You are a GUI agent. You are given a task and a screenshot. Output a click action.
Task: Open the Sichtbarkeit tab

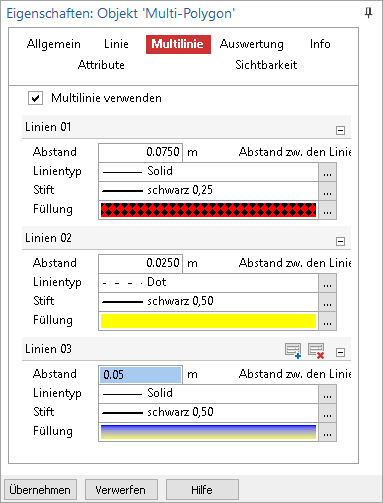point(266,65)
